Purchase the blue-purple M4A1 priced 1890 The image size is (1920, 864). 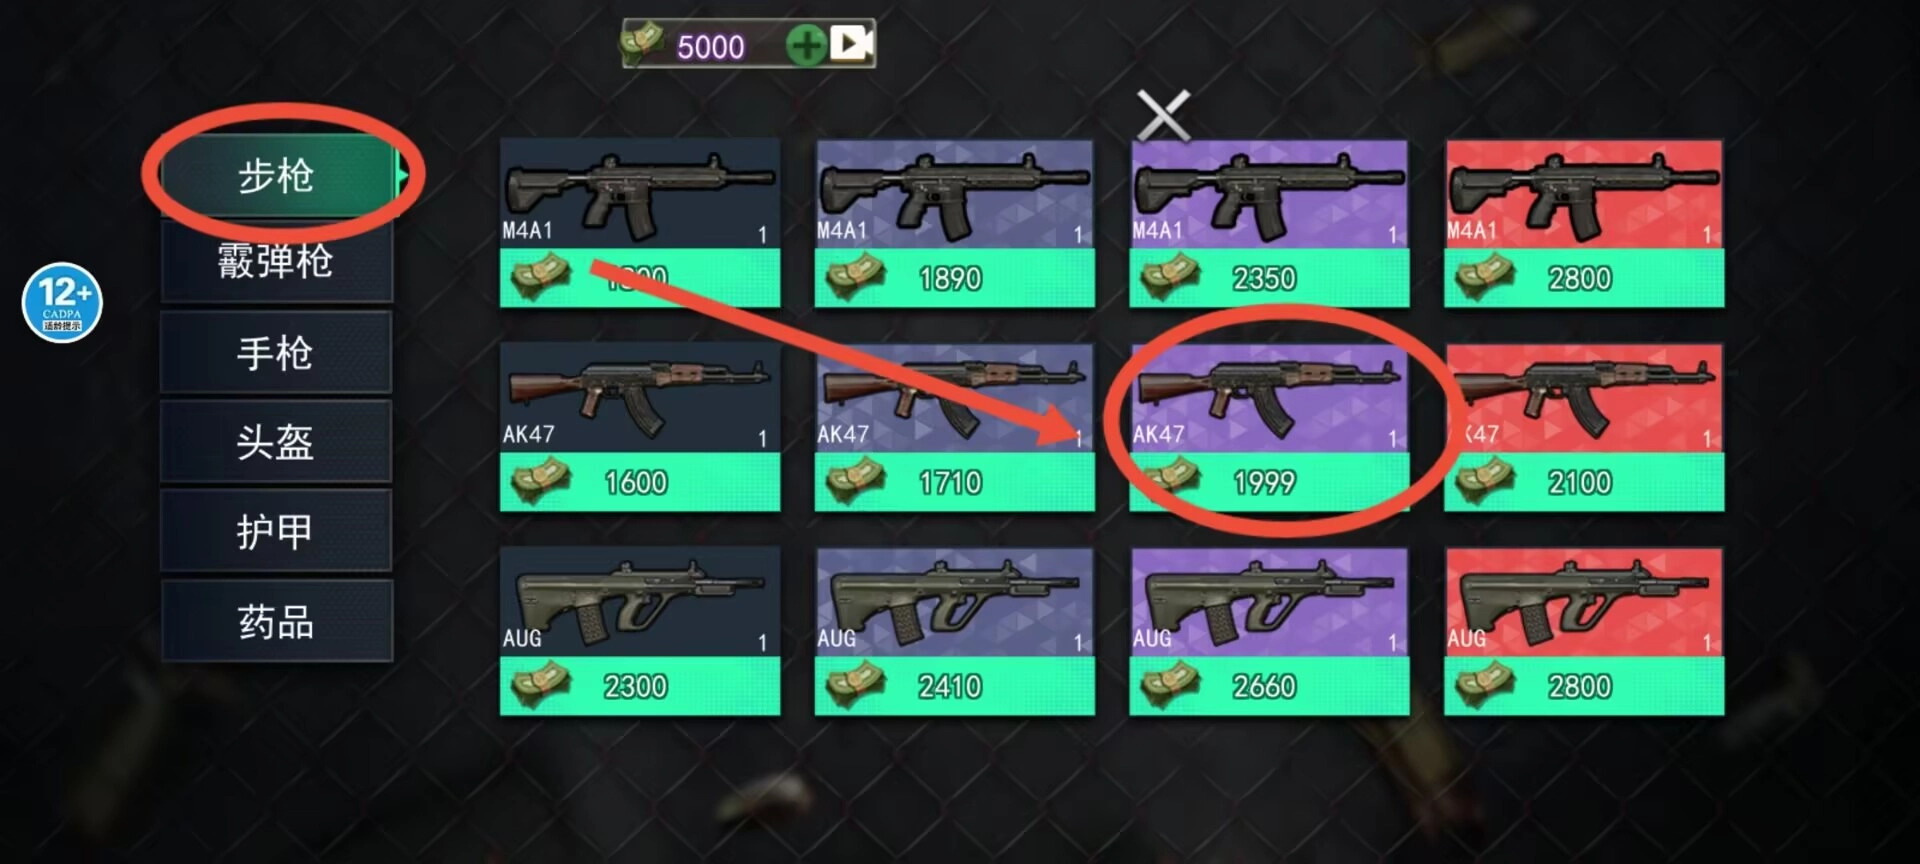point(955,278)
